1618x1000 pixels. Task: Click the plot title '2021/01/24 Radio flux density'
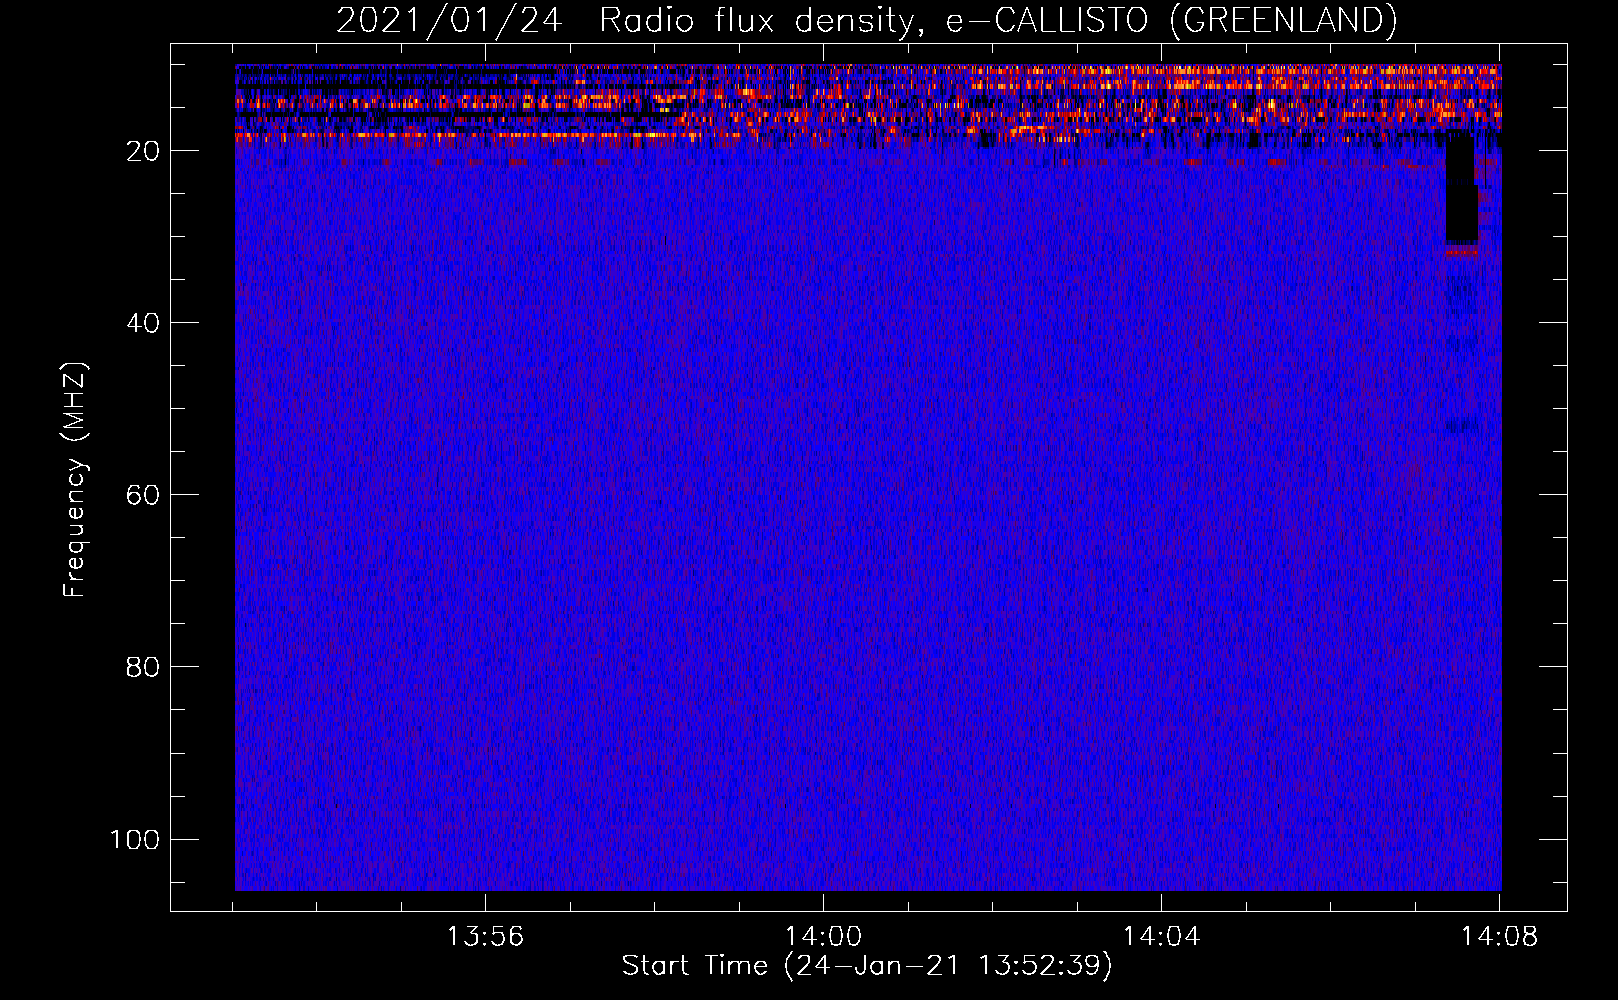click(866, 20)
